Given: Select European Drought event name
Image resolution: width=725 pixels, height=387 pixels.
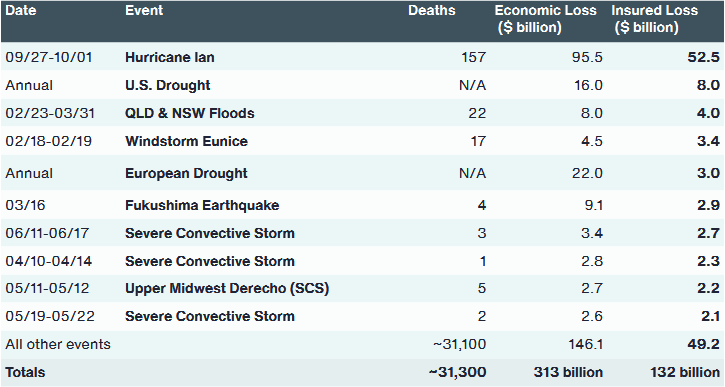Looking at the screenshot, I should click(x=186, y=173).
